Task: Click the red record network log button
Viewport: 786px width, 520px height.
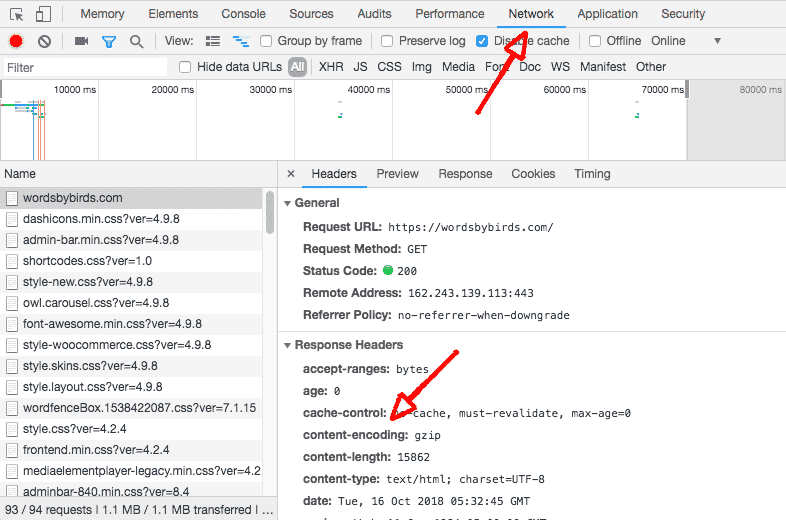Action: click(x=16, y=41)
